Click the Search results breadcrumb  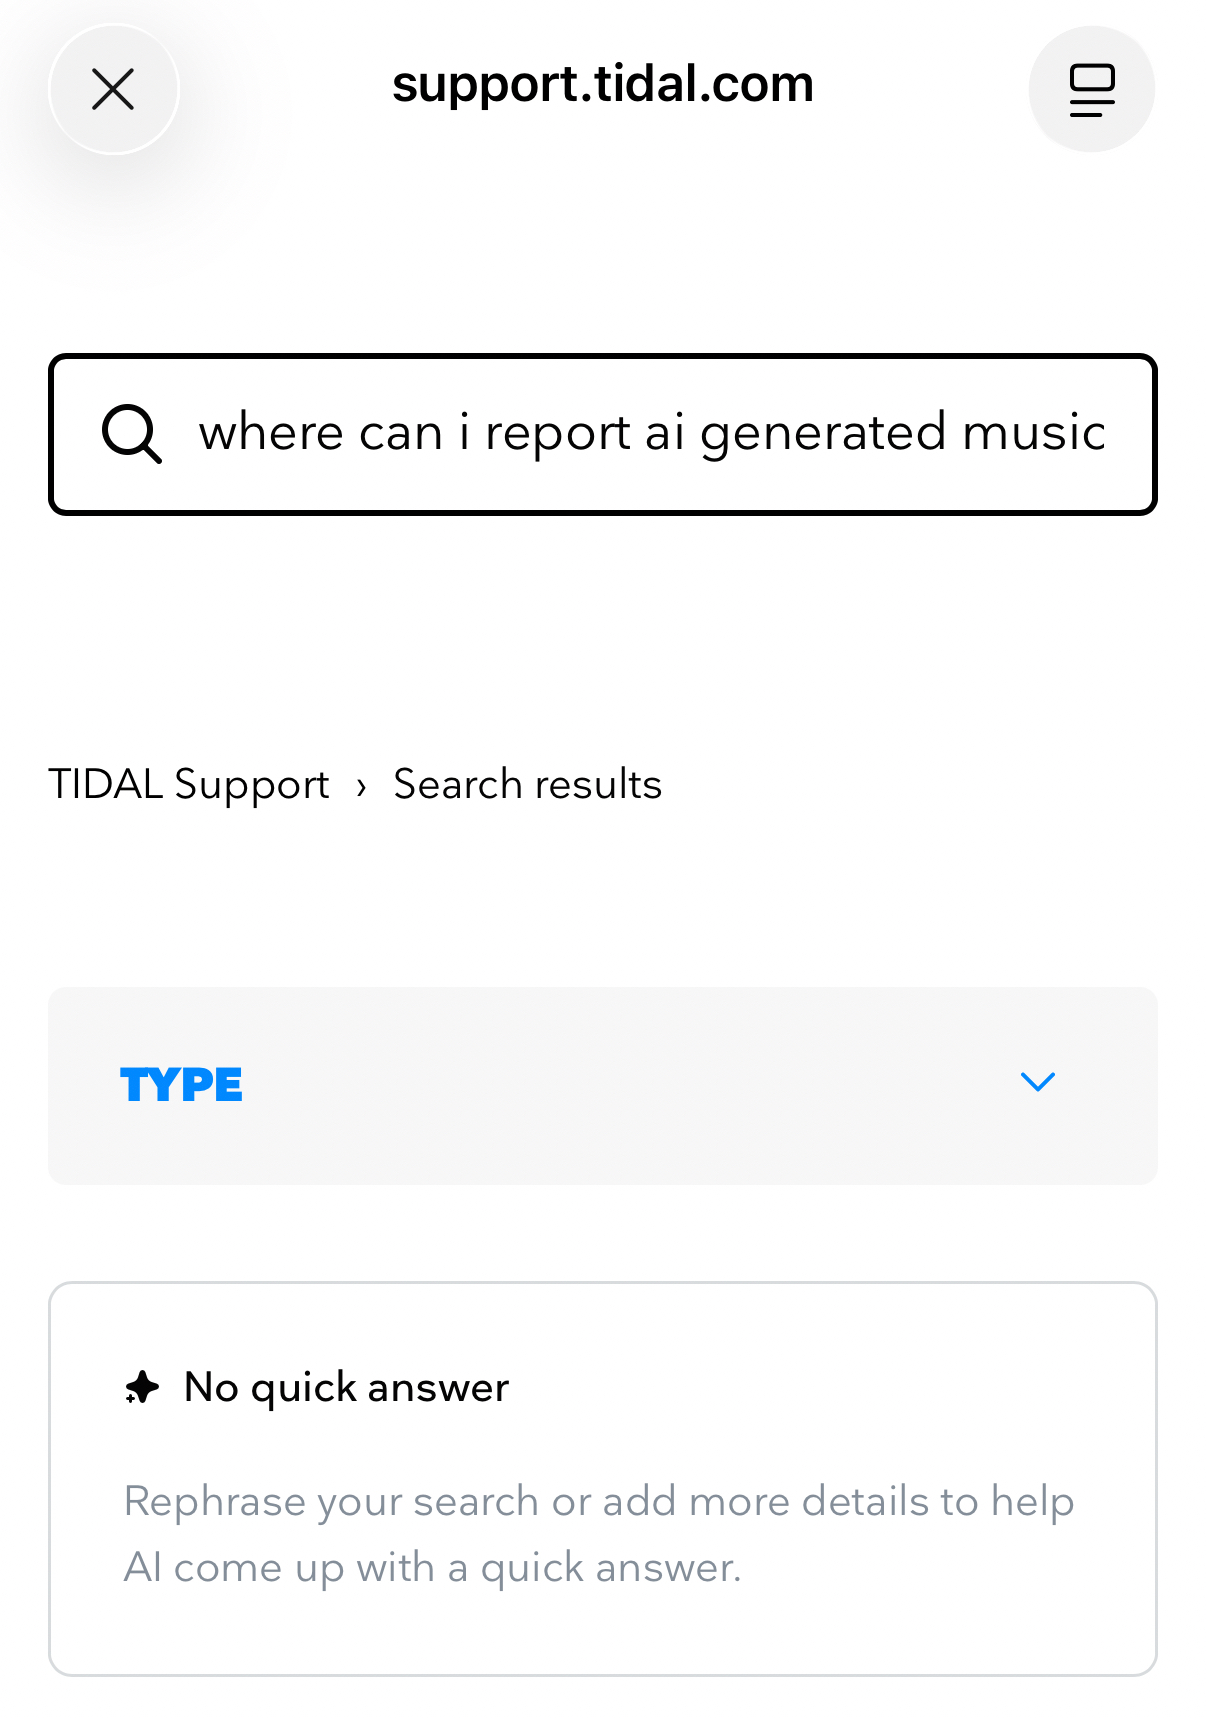coord(527,784)
